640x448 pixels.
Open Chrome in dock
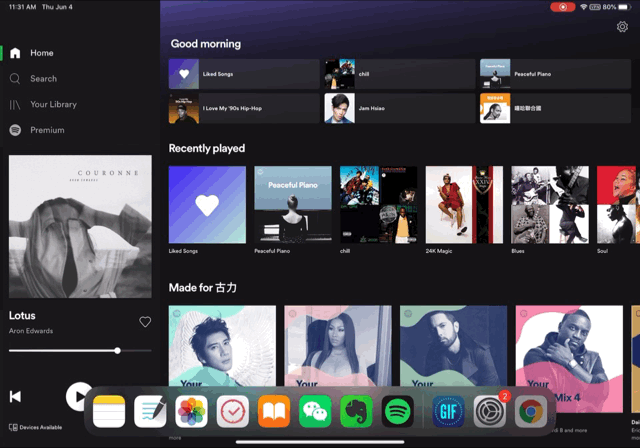click(531, 412)
